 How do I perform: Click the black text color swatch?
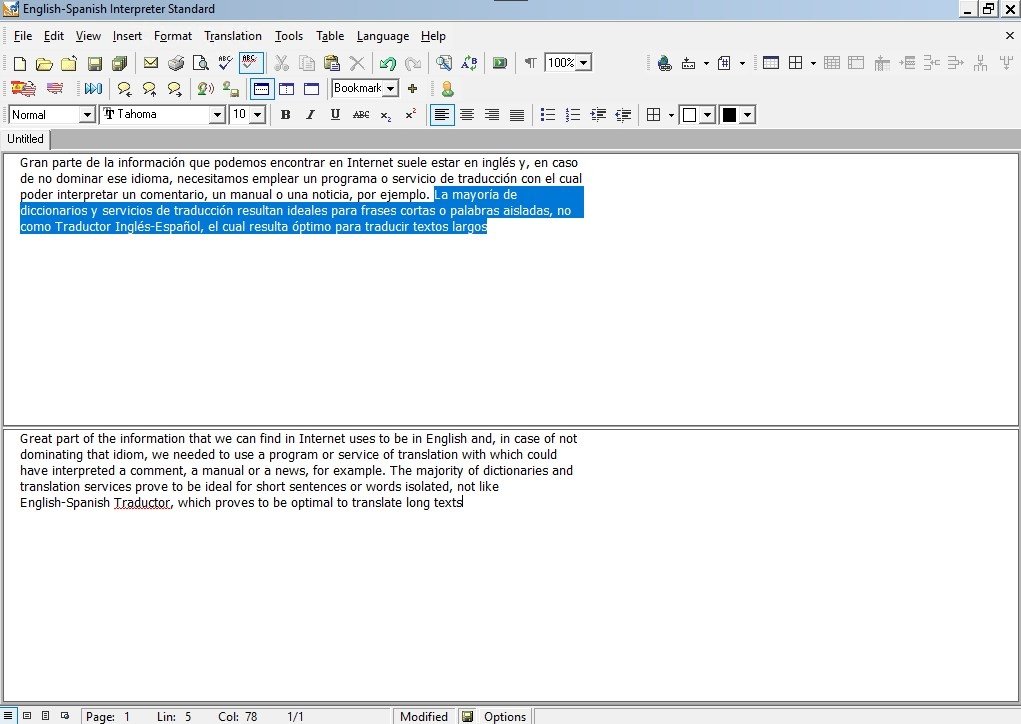(x=729, y=115)
